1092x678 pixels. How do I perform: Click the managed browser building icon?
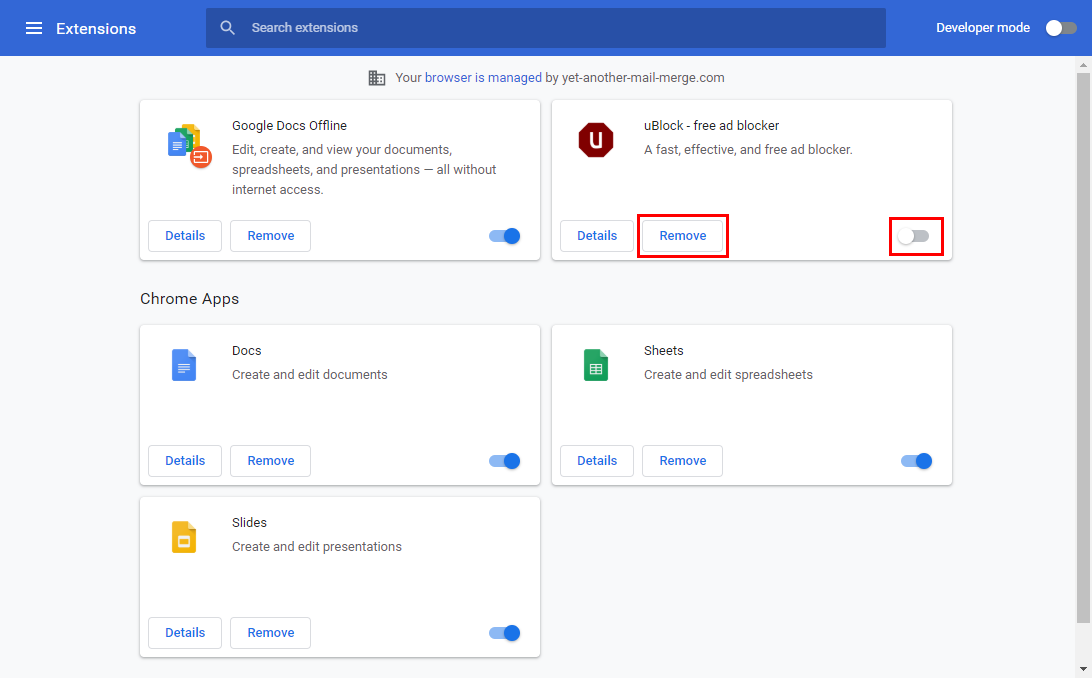pos(377,78)
